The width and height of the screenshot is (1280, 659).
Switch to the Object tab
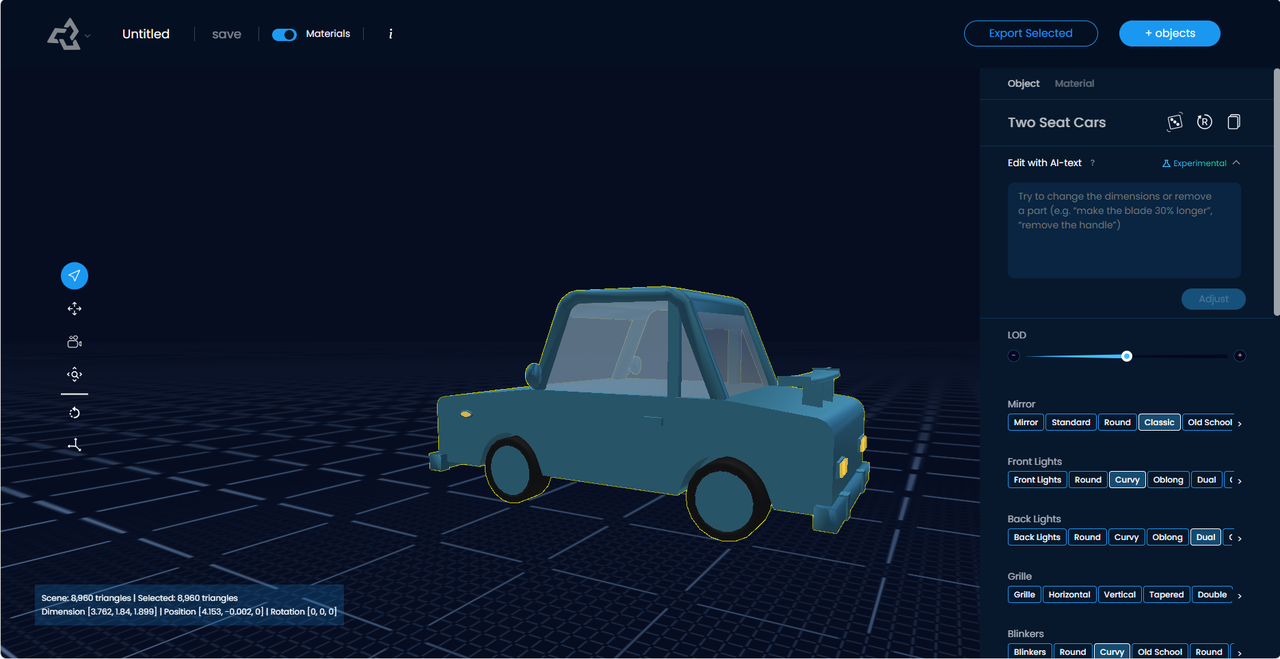(x=1024, y=84)
